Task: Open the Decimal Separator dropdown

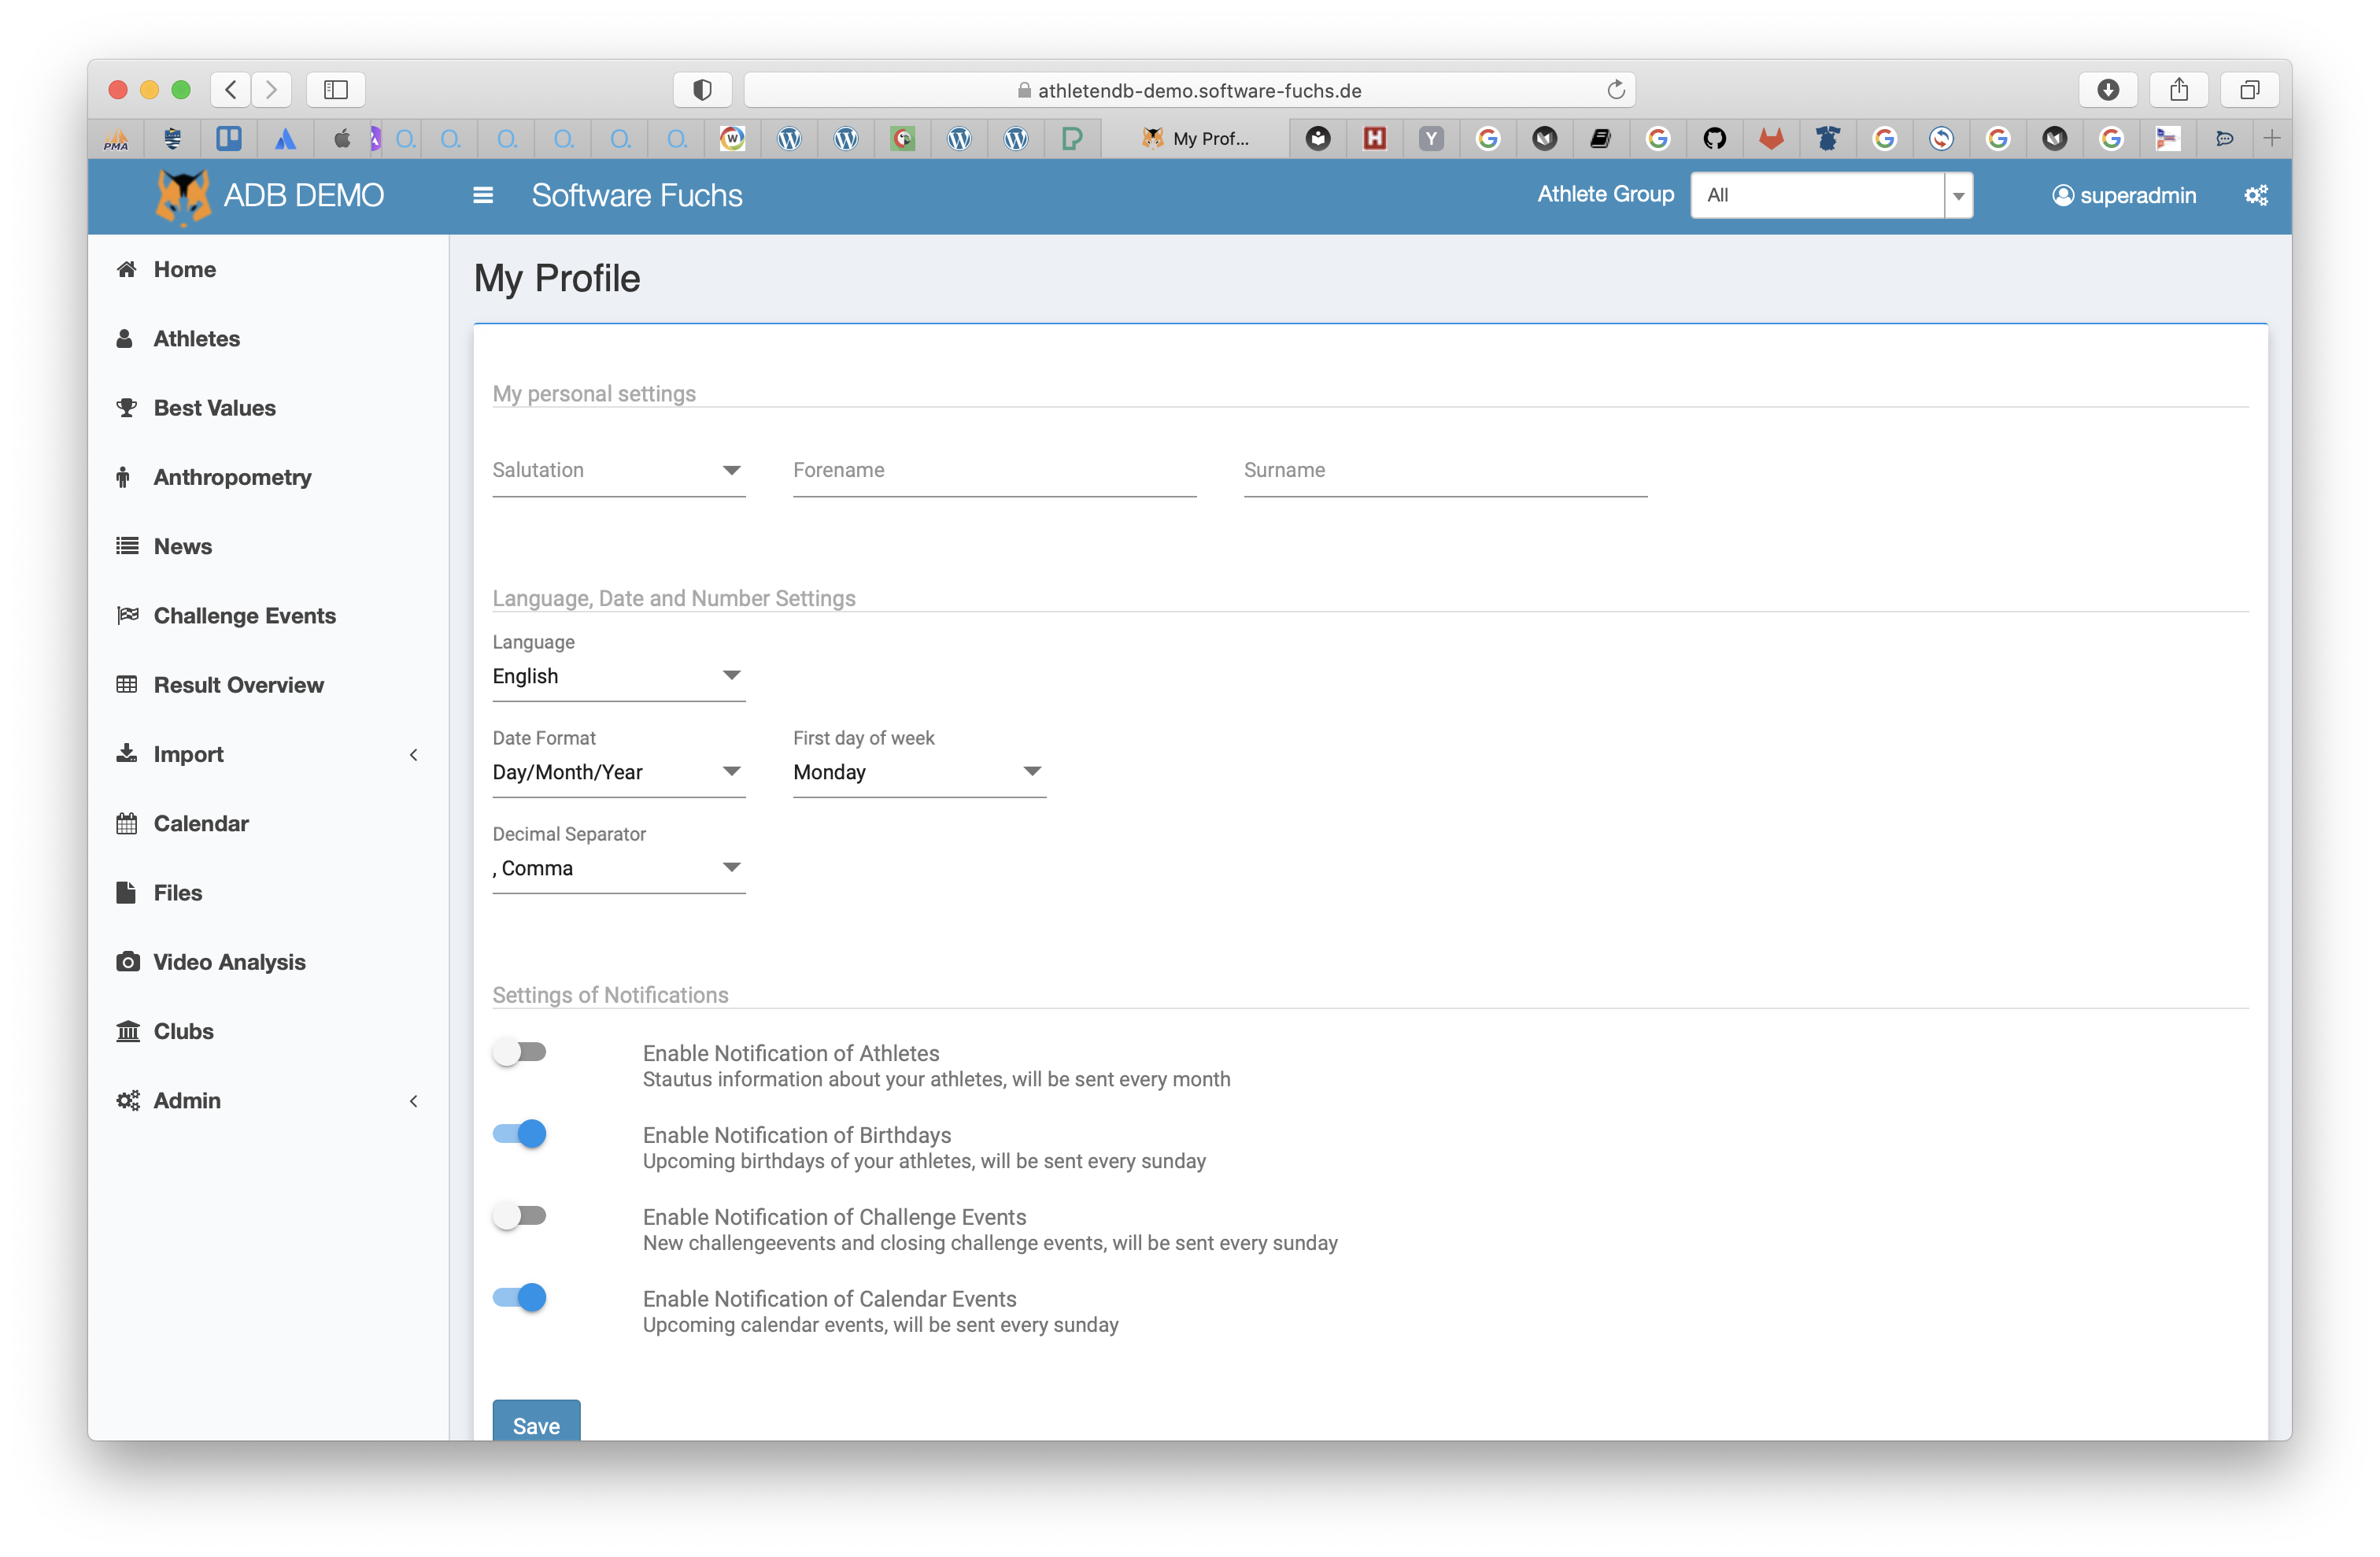Action: click(x=619, y=868)
